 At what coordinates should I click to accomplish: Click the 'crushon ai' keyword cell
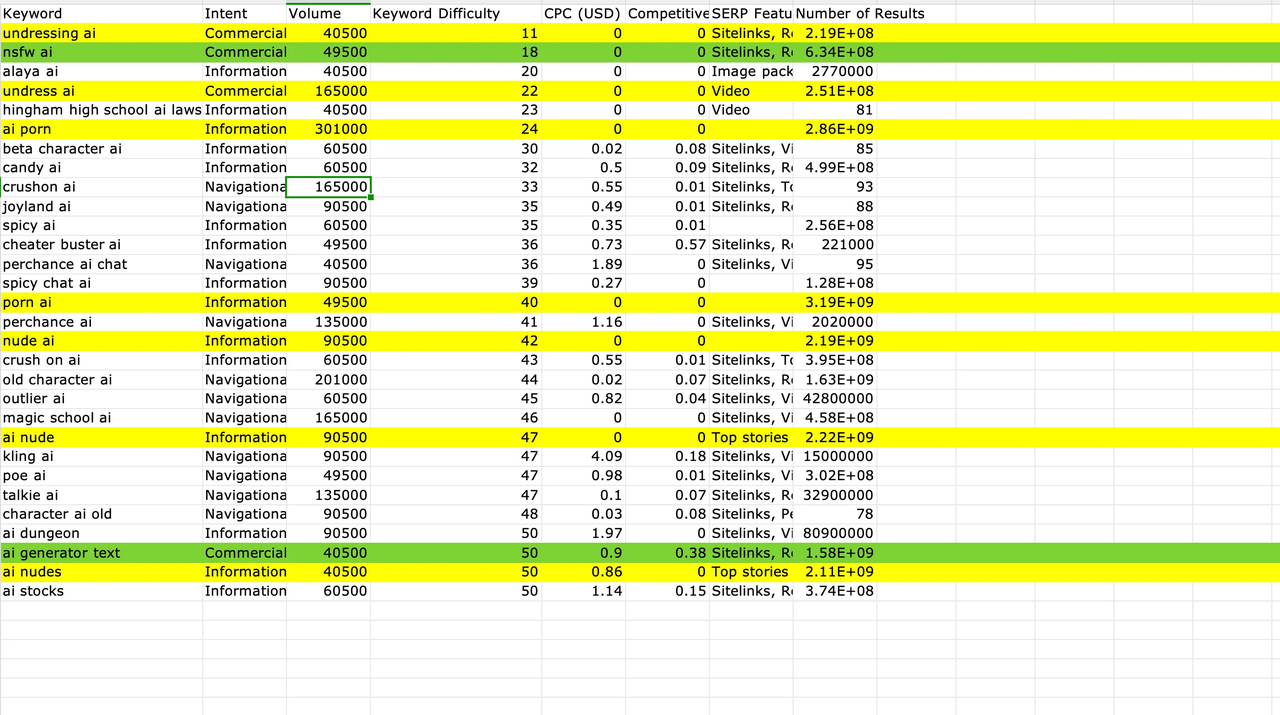101,187
